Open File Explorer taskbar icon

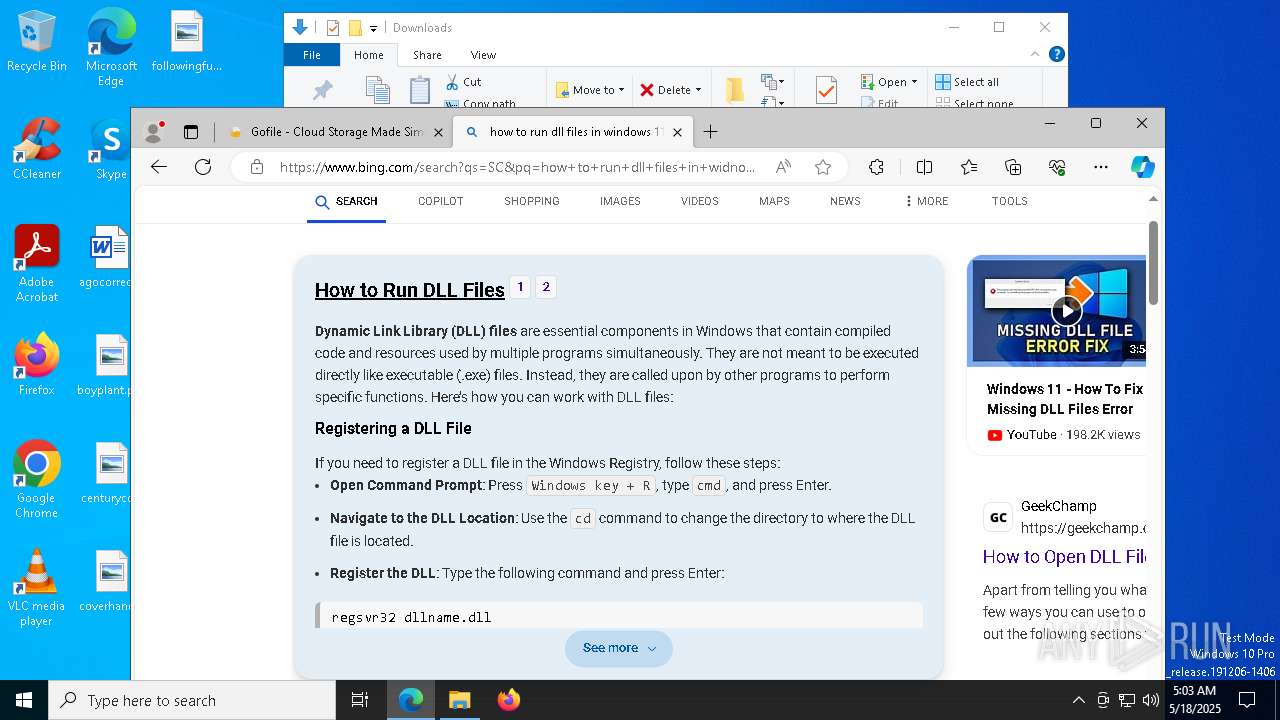click(x=459, y=700)
